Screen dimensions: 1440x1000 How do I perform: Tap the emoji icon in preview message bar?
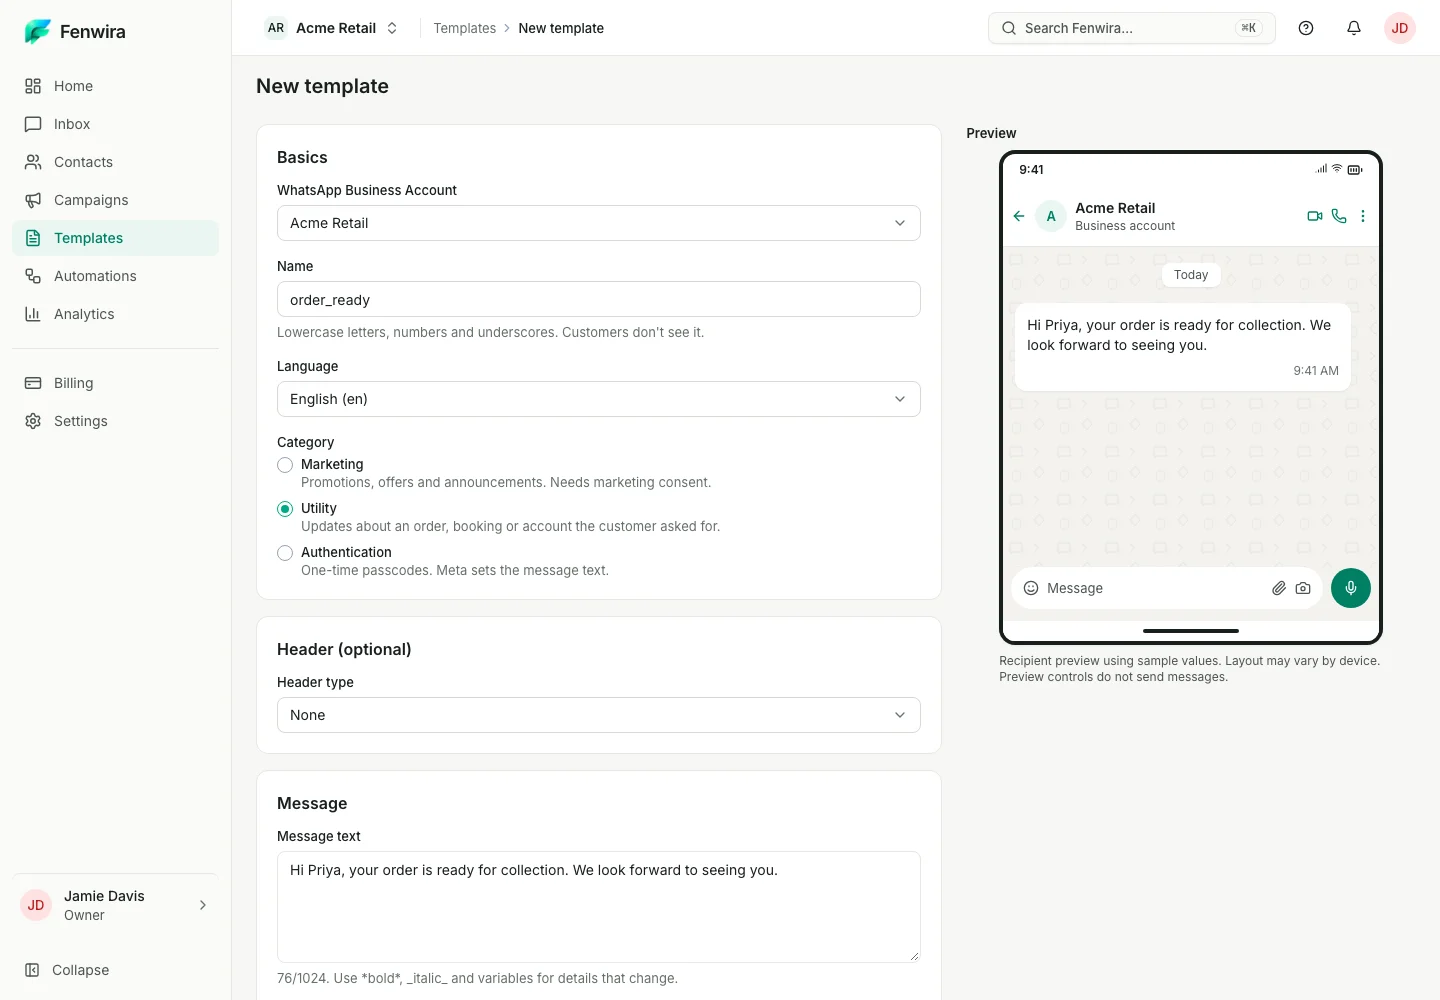(x=1031, y=588)
